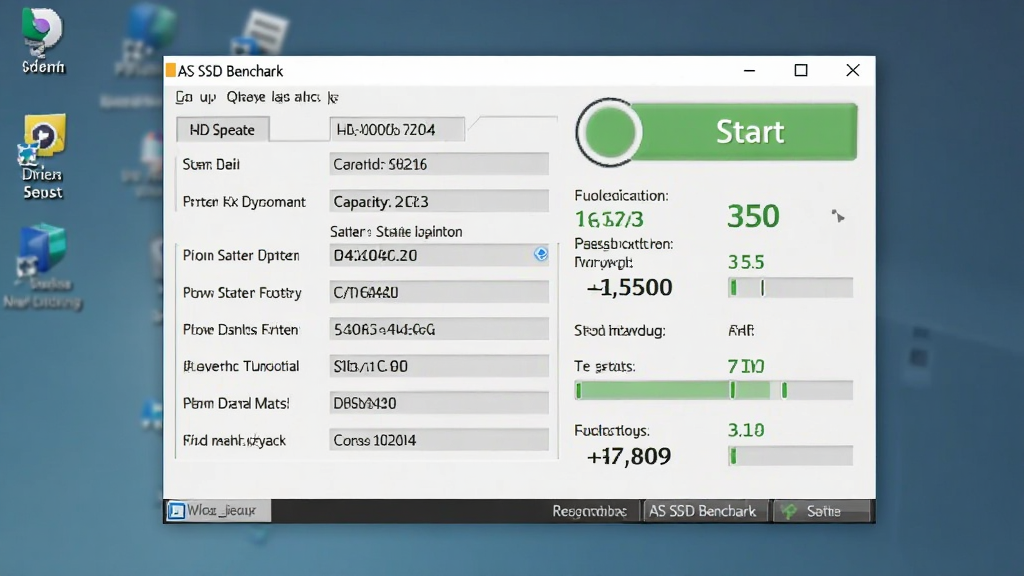The image size is (1024, 576).
Task: Click the HD-0000b 7204 field
Action: (x=397, y=129)
